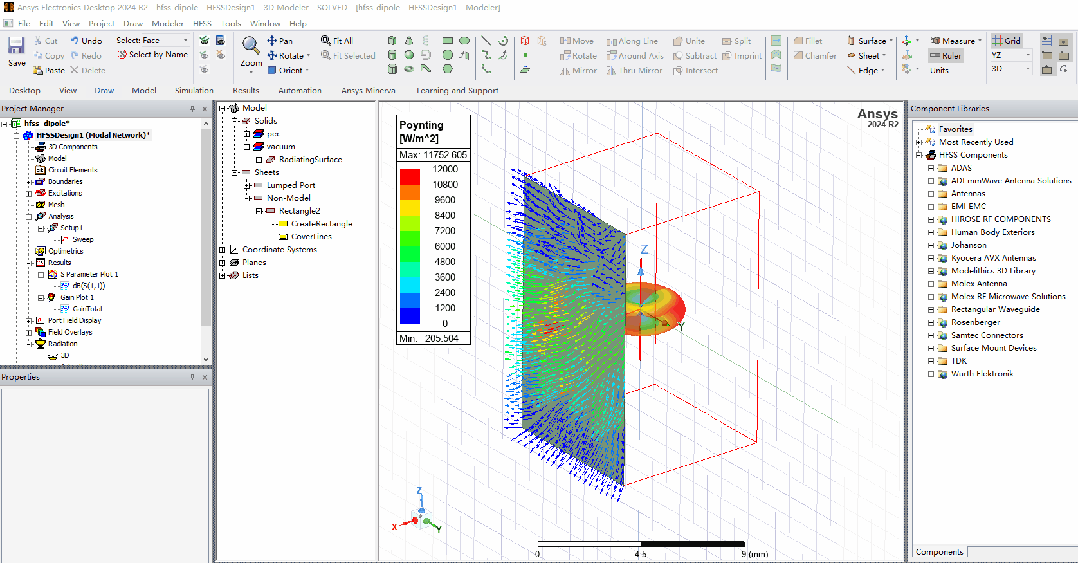Click the Split tool
Image resolution: width=1078 pixels, height=563 pixels.
click(x=736, y=41)
